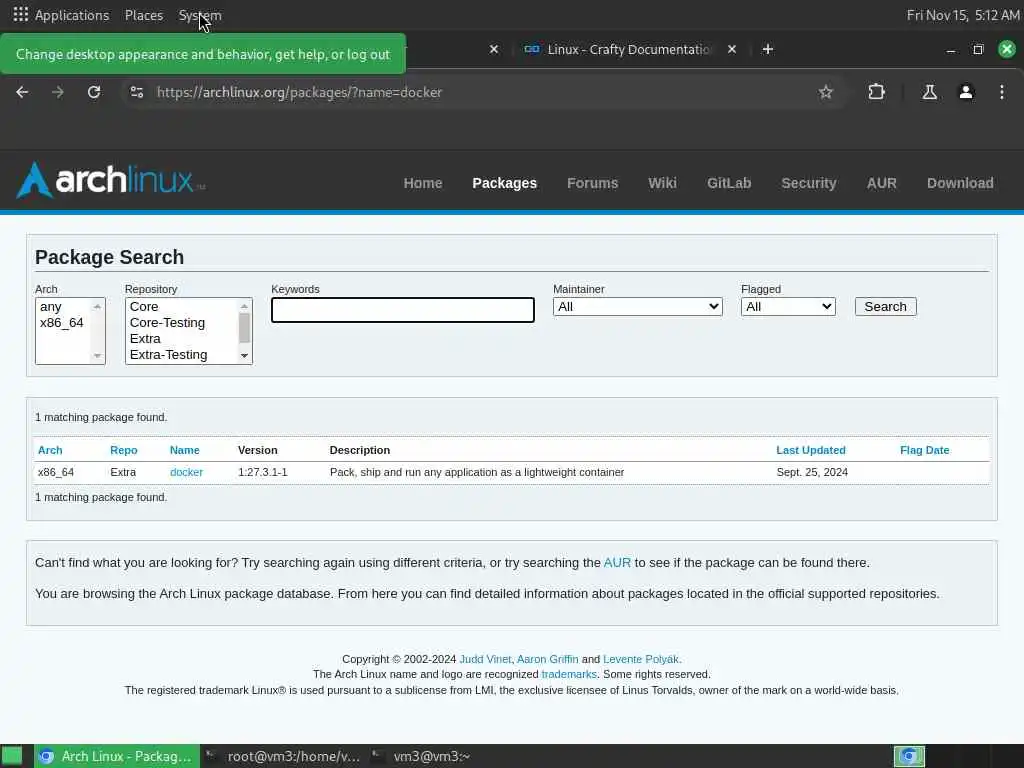1024x768 pixels.
Task: Open AUR in Arch navigation bar
Action: pos(882,183)
